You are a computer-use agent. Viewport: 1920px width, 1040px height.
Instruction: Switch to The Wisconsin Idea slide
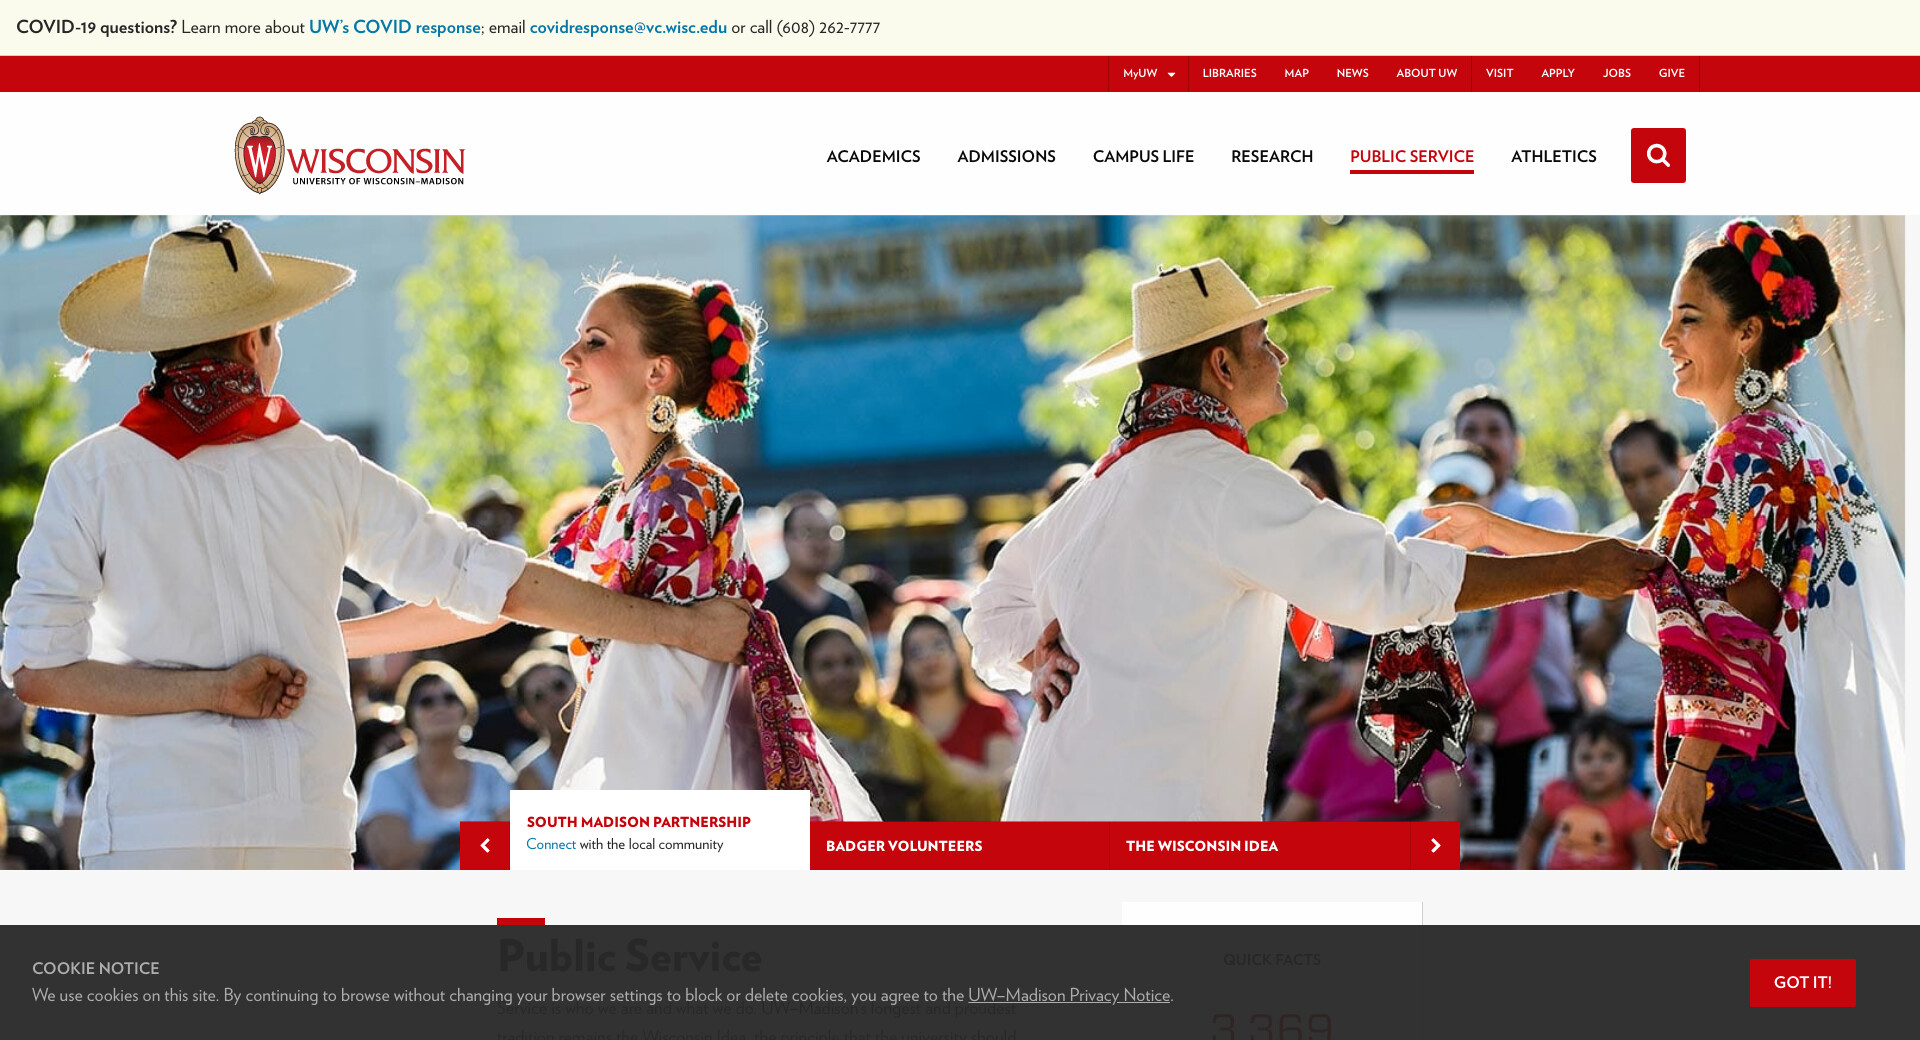click(1260, 846)
